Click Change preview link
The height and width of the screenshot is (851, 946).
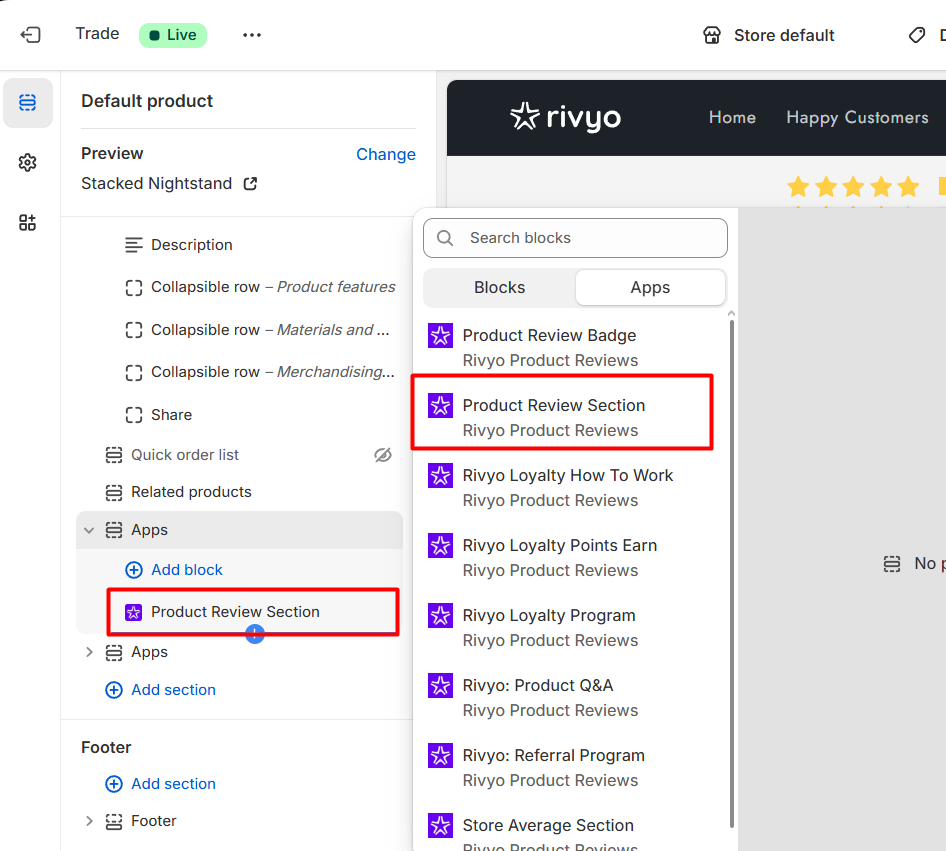pos(386,154)
